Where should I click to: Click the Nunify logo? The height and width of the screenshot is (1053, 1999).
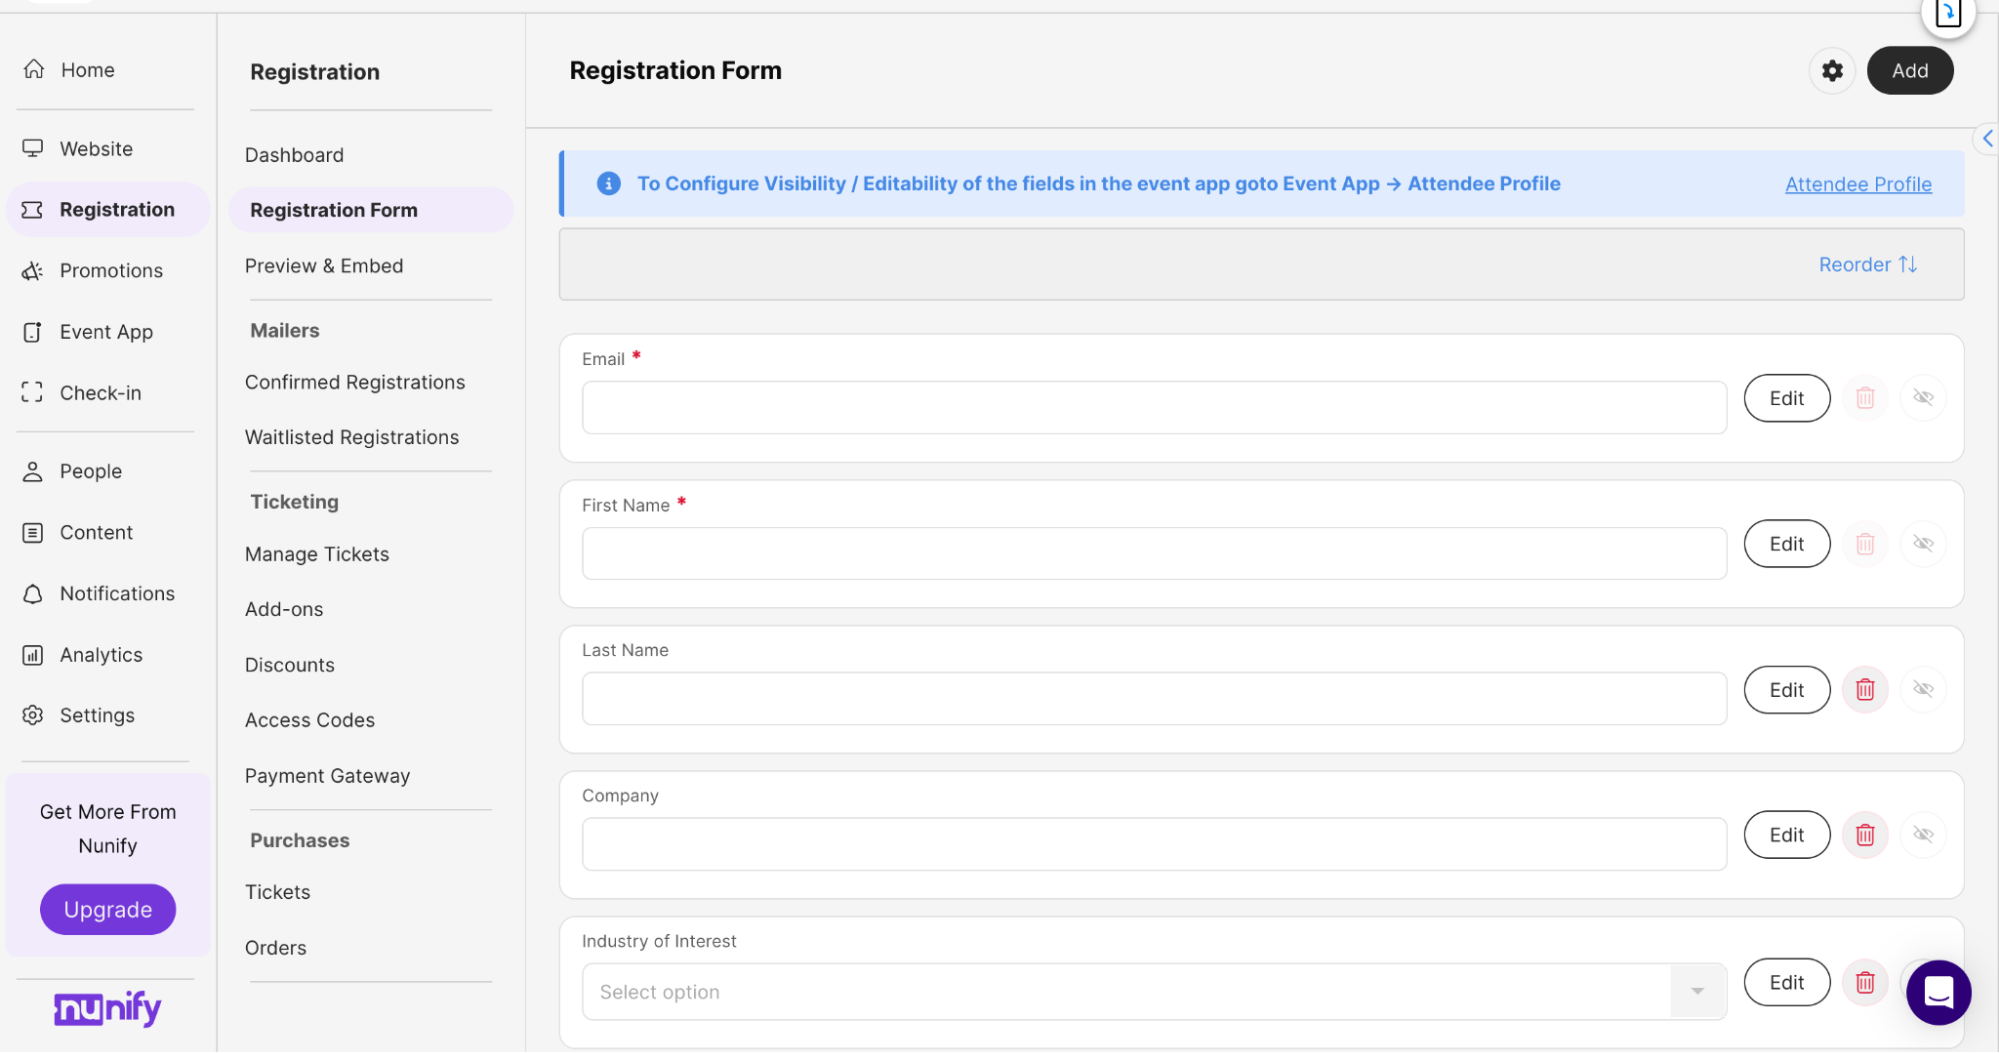click(x=108, y=1008)
